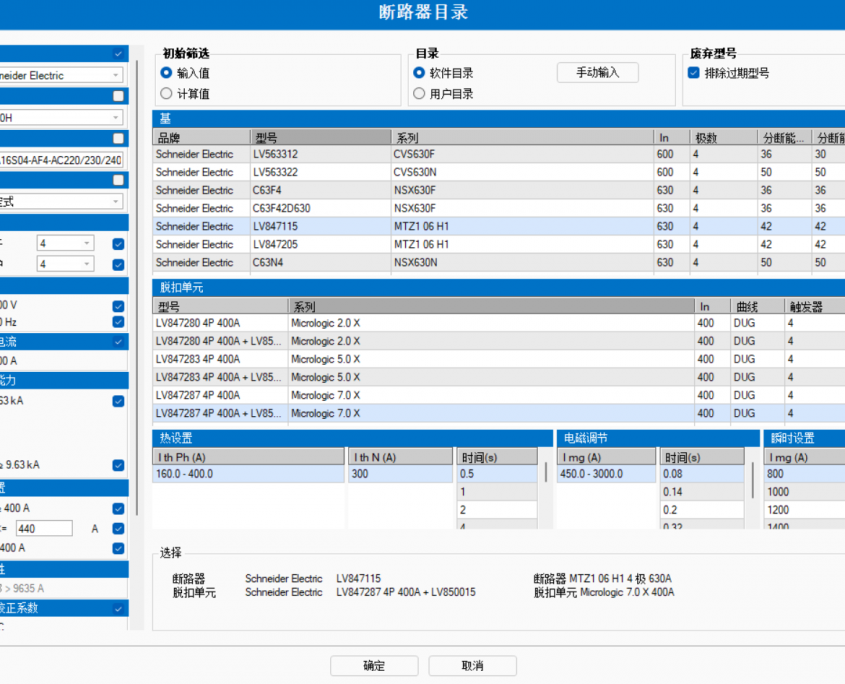The width and height of the screenshot is (845, 684).
Task: Open the 0H dropdown in the left panel
Action: pos(61,118)
